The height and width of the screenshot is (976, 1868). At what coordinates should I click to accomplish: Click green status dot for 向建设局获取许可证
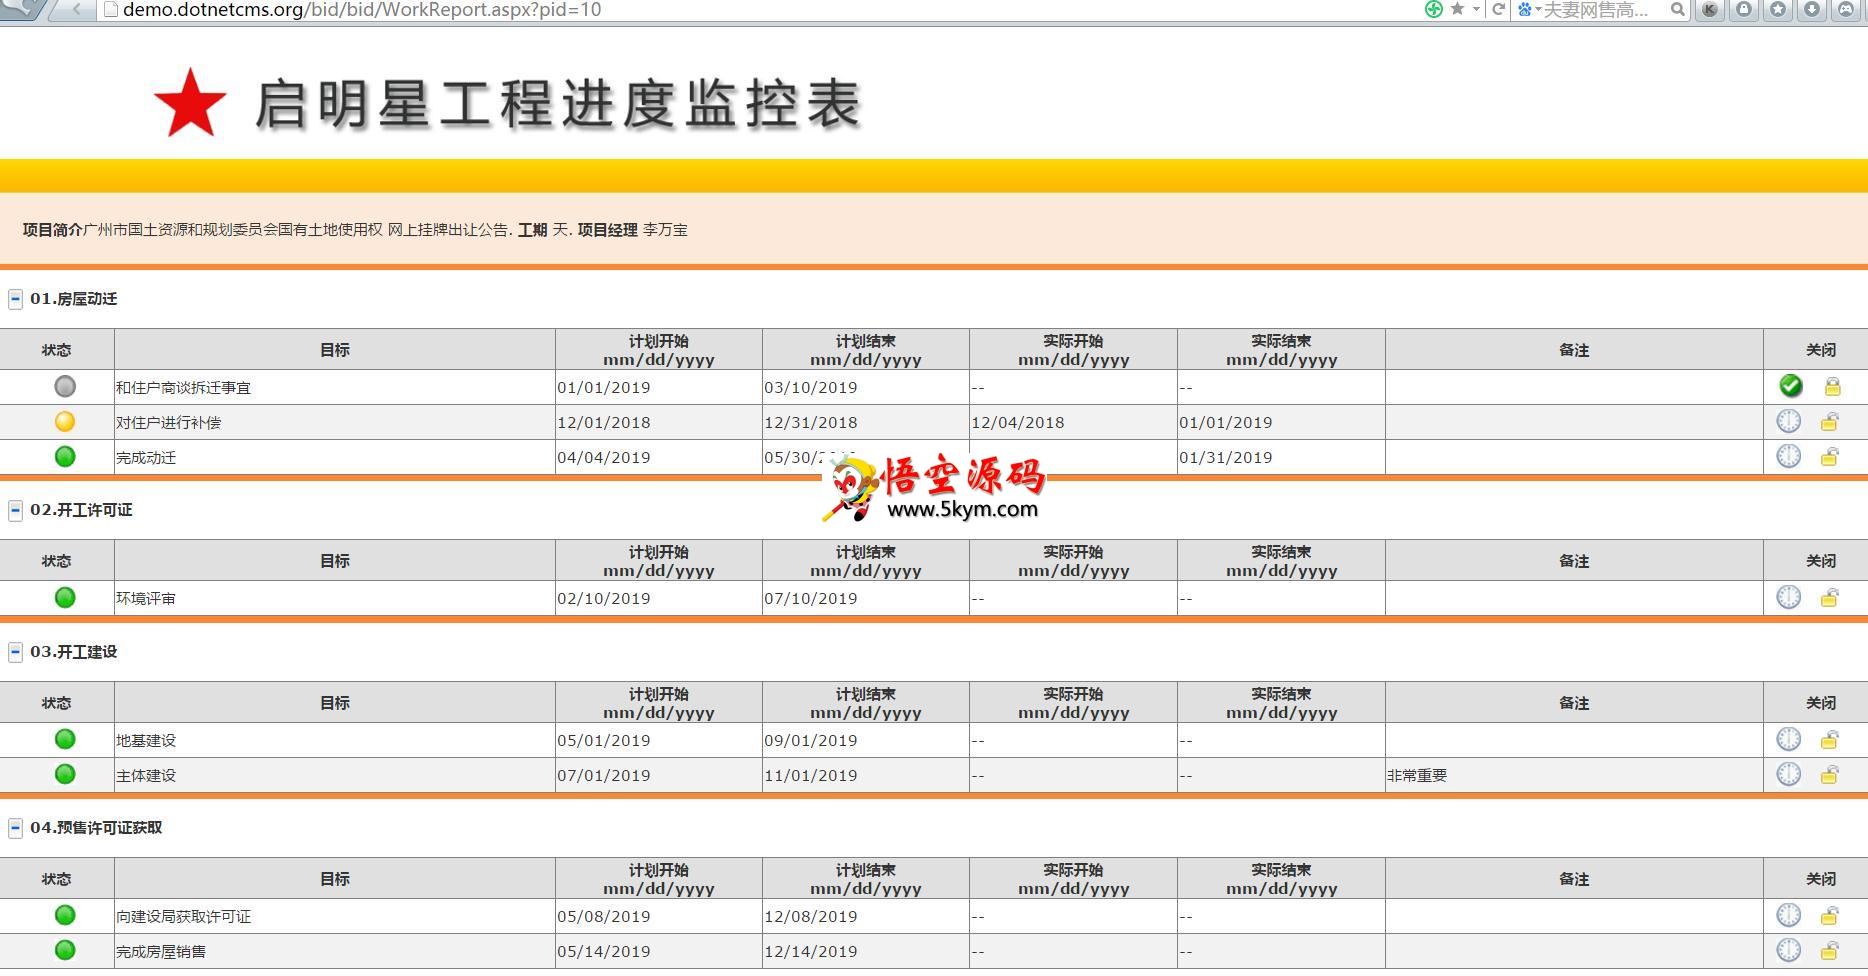(65, 915)
